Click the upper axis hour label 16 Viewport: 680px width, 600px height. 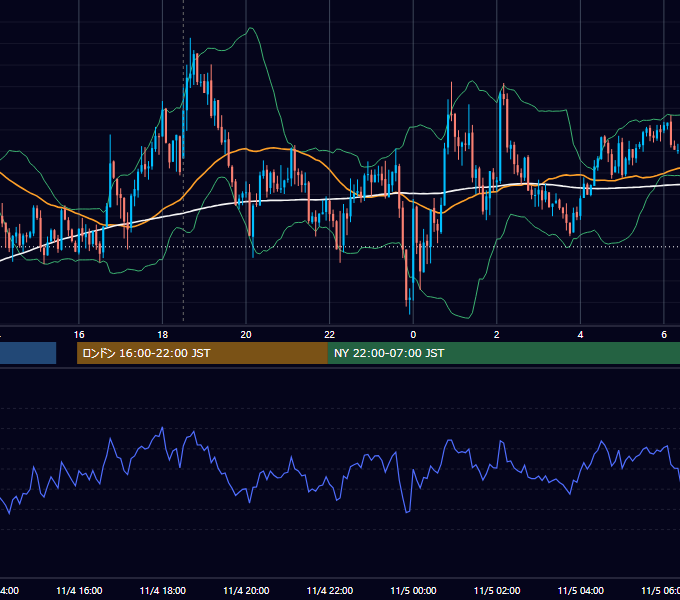(79, 335)
